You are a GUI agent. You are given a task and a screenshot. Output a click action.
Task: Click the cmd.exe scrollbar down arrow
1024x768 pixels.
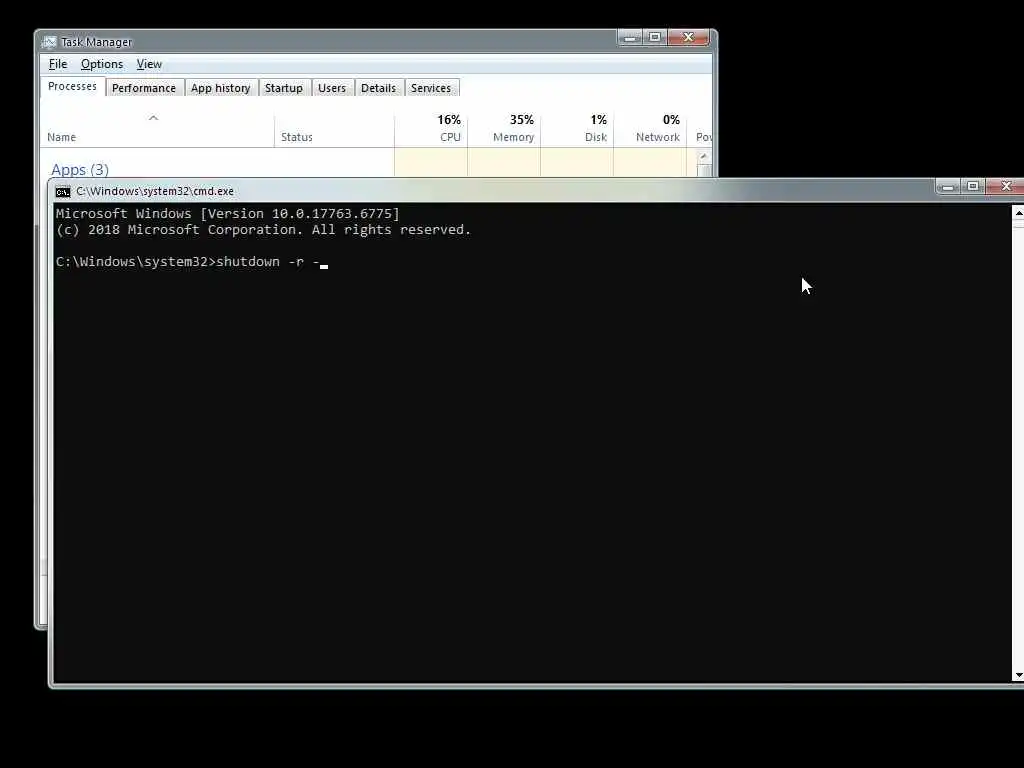pos(1018,675)
